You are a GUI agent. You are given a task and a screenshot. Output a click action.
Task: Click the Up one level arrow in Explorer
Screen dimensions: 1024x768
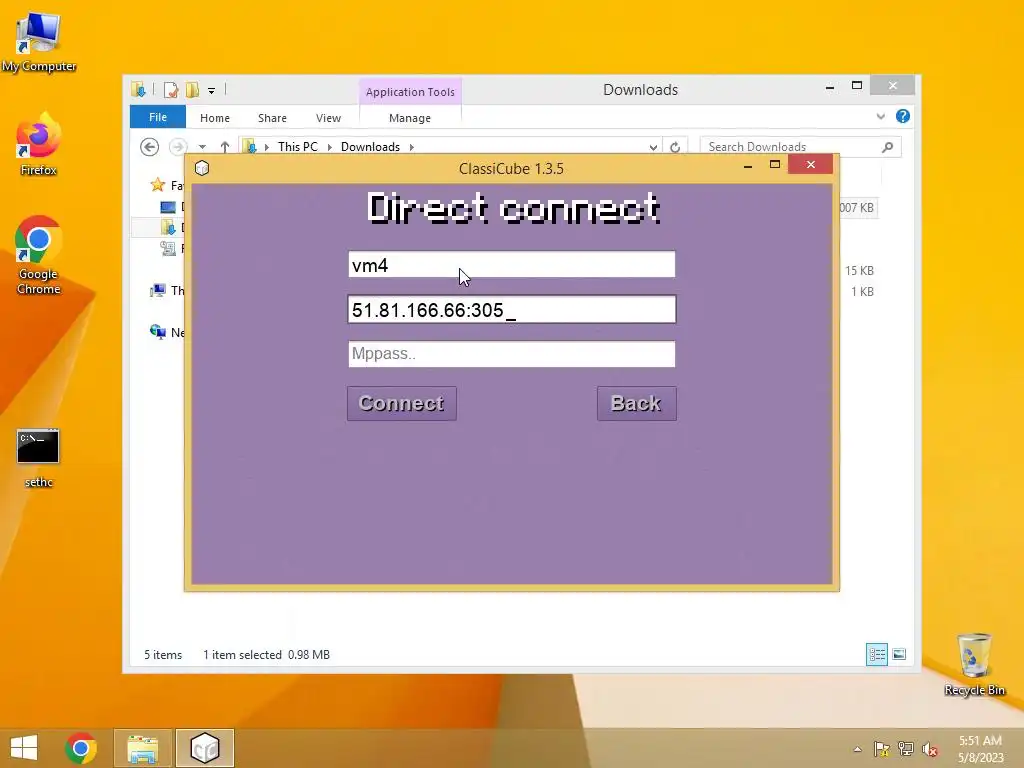click(225, 147)
